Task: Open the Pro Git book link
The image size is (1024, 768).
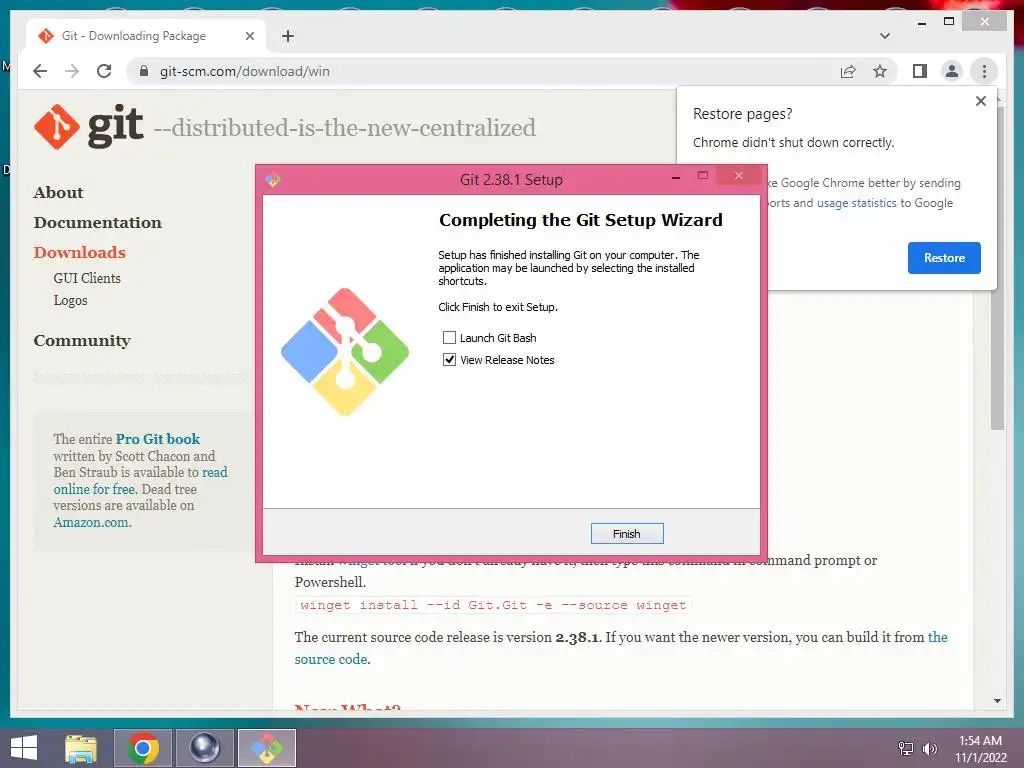Action: [158, 439]
